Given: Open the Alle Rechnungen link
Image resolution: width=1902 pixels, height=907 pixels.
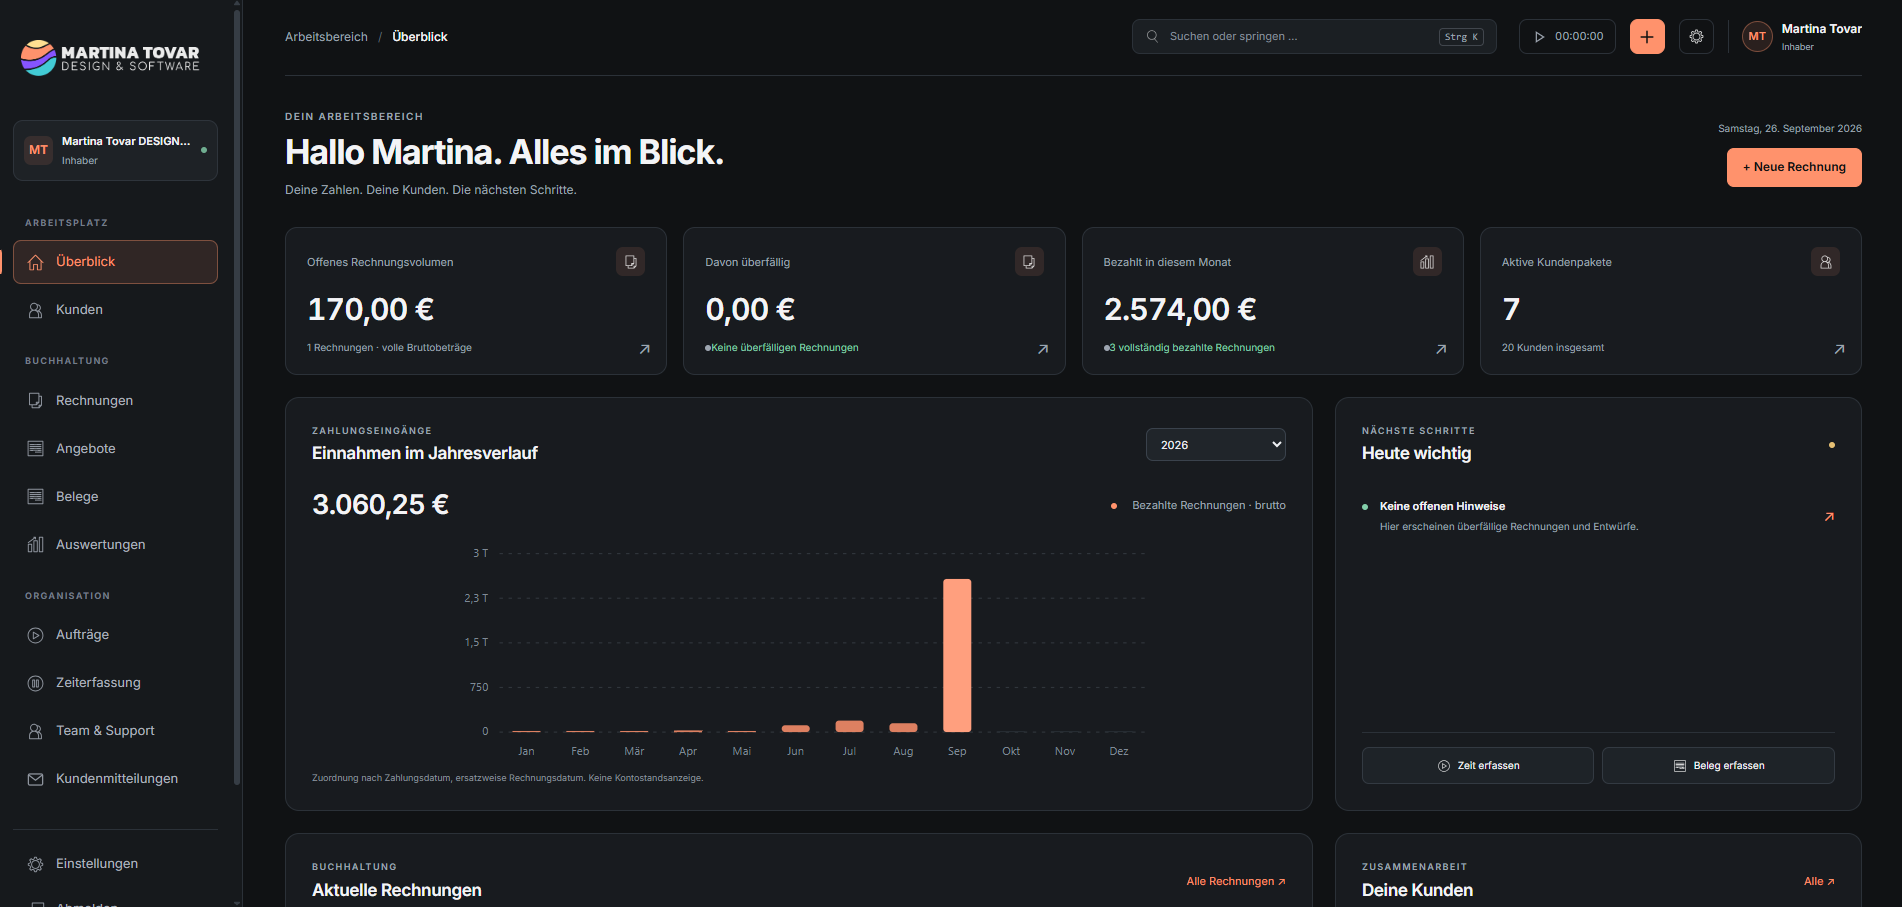Looking at the screenshot, I should pyautogui.click(x=1236, y=882).
